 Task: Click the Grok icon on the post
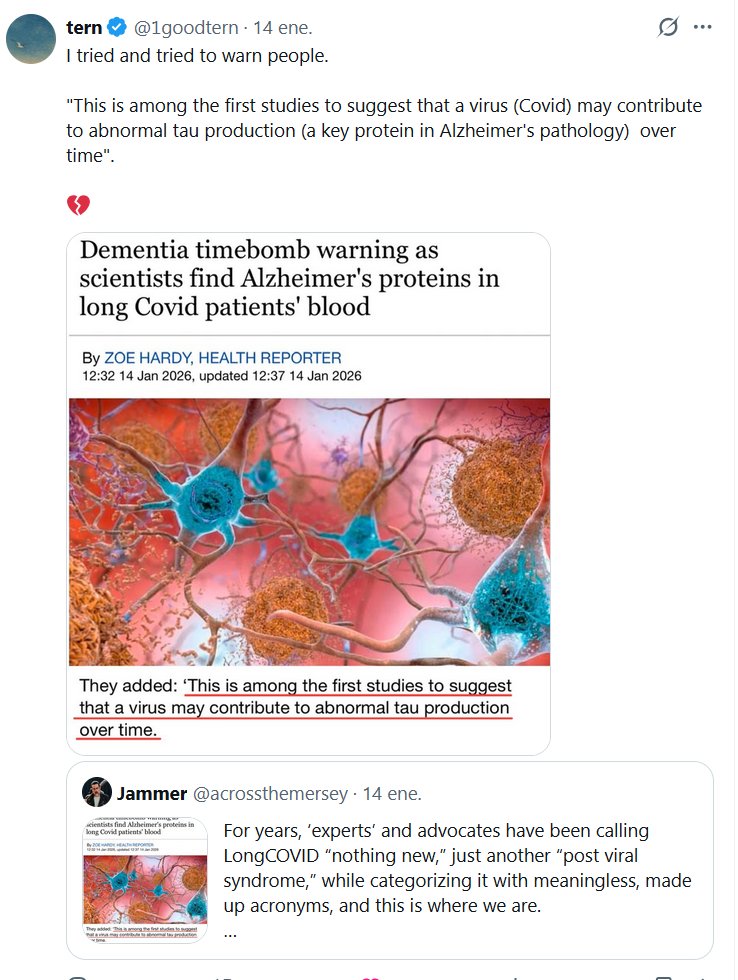coord(668,28)
